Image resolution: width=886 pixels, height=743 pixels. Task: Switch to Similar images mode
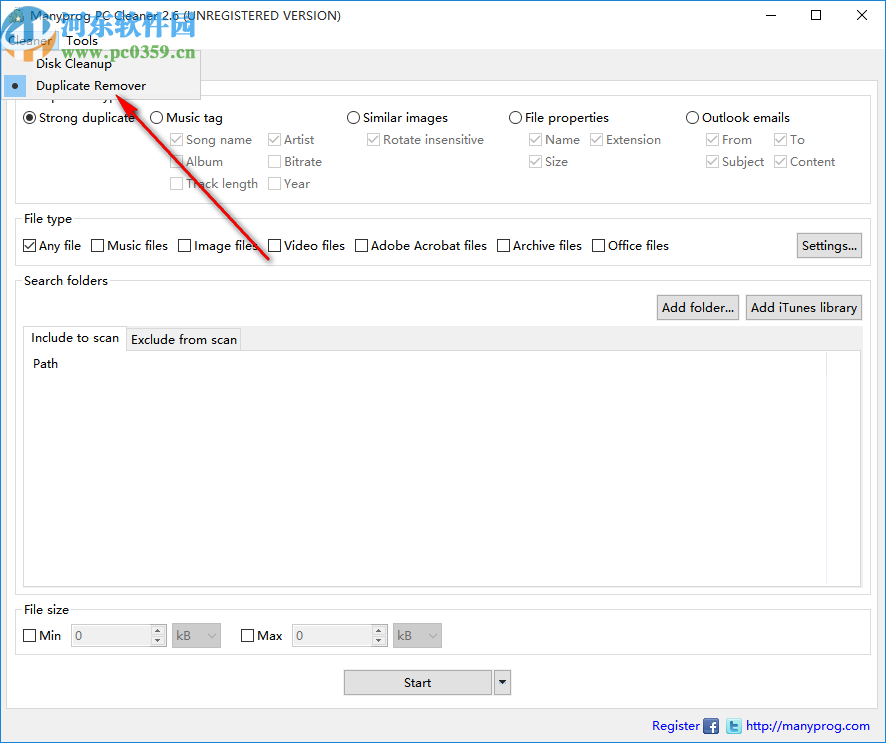click(353, 117)
